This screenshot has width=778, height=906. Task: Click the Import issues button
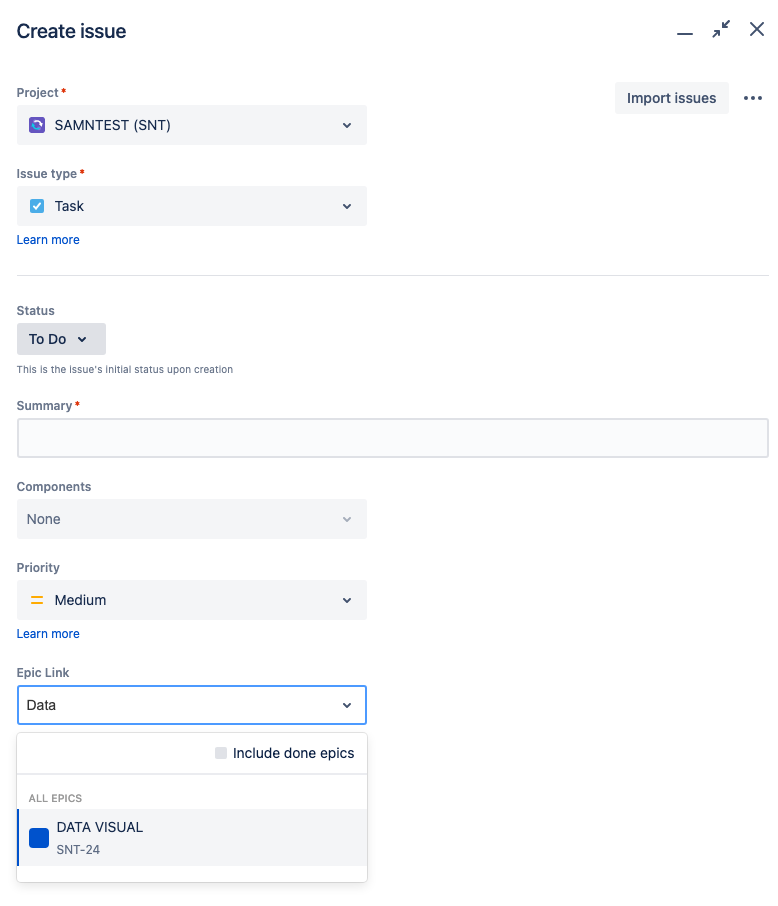pos(672,98)
